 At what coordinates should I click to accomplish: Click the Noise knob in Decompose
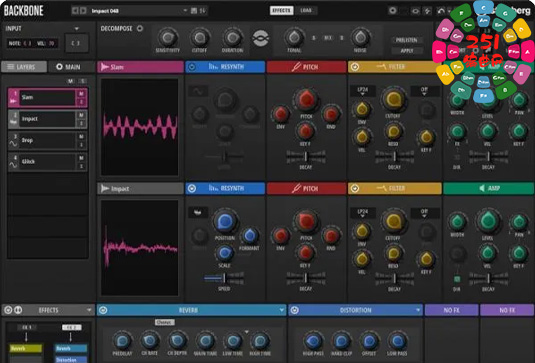360,38
